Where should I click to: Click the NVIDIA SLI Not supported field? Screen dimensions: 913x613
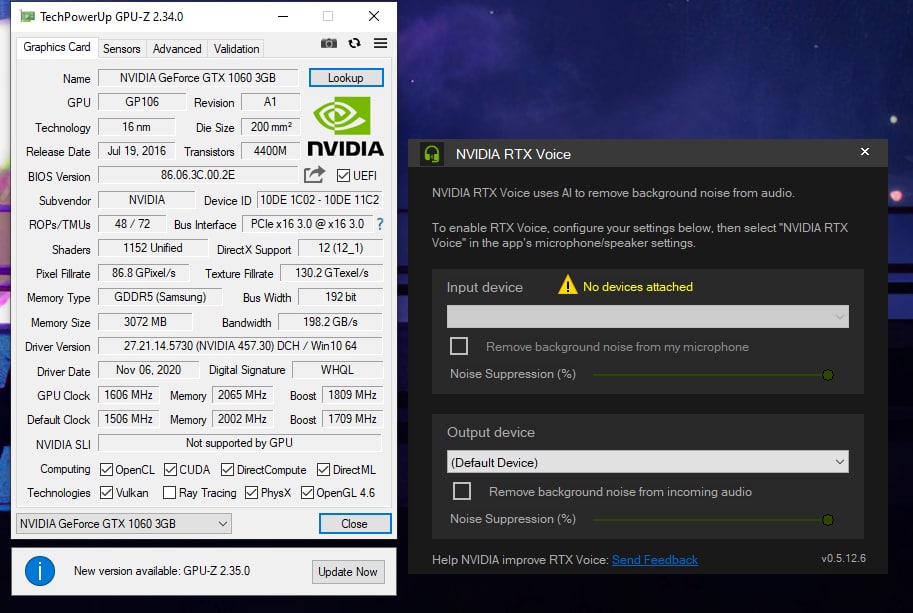click(239, 442)
